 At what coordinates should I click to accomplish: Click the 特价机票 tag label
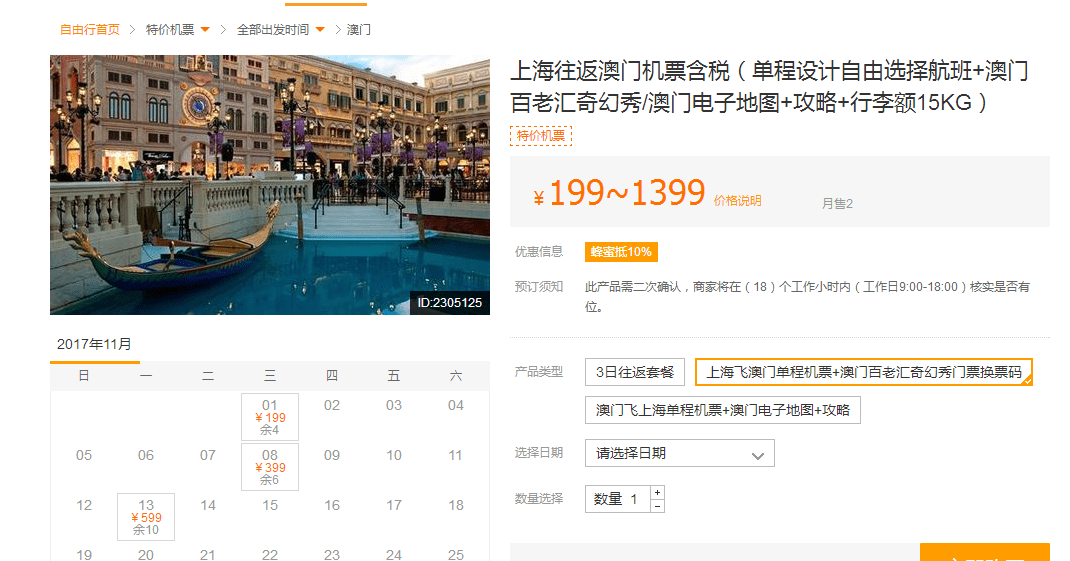tap(541, 136)
